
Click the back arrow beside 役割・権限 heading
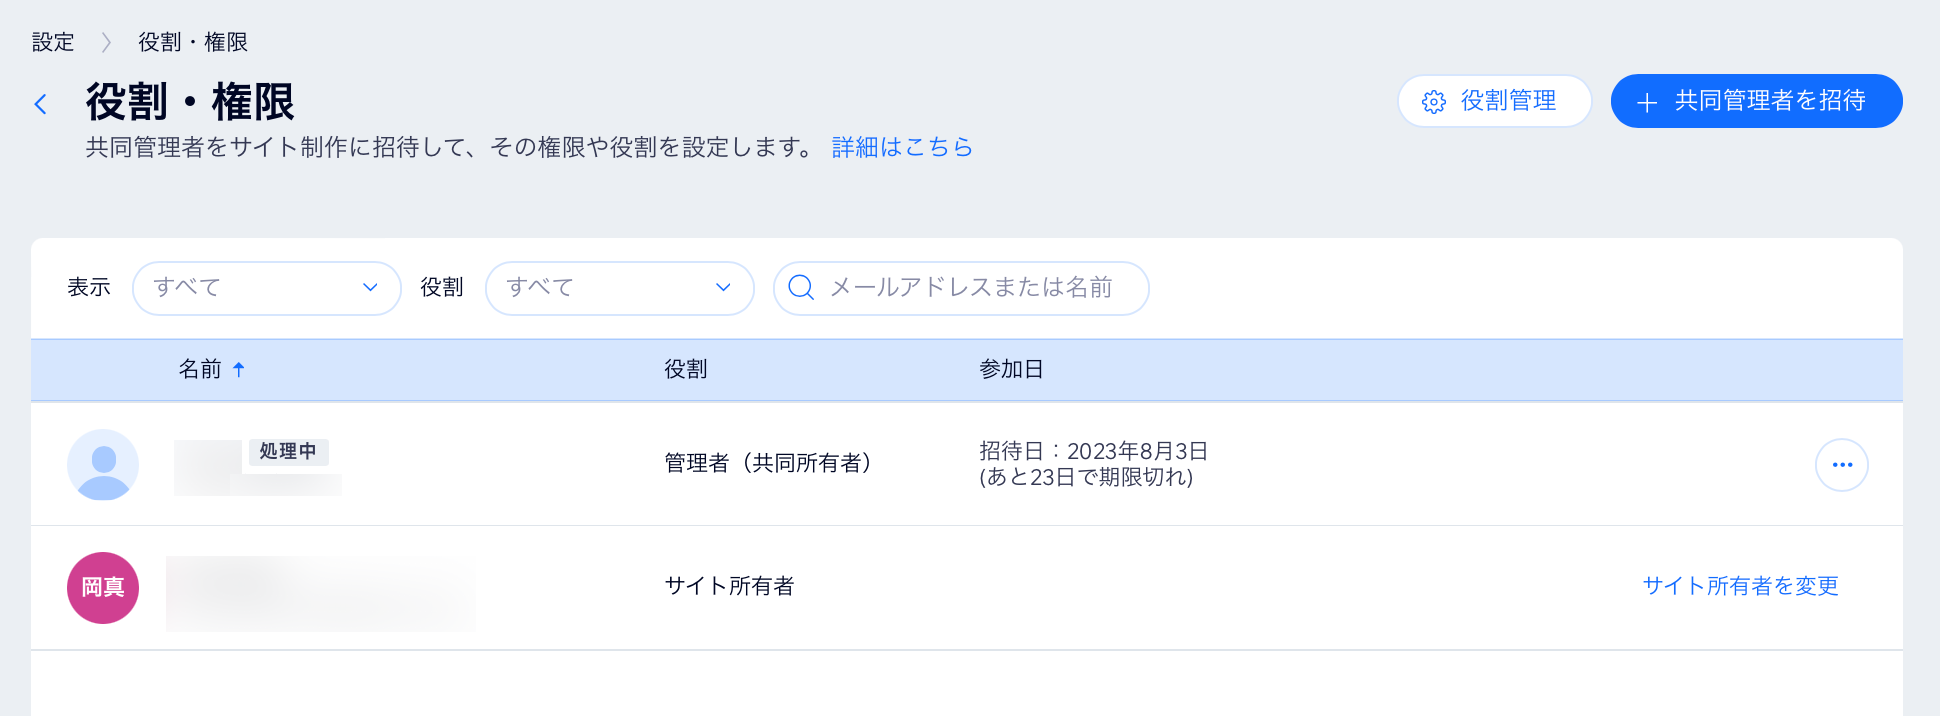[41, 103]
